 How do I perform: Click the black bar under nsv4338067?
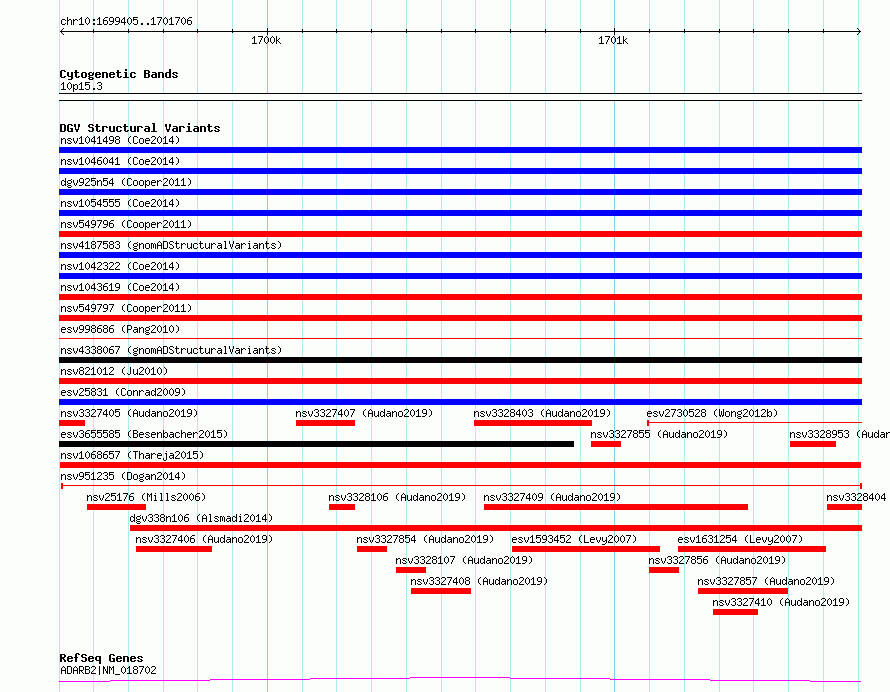(460, 360)
